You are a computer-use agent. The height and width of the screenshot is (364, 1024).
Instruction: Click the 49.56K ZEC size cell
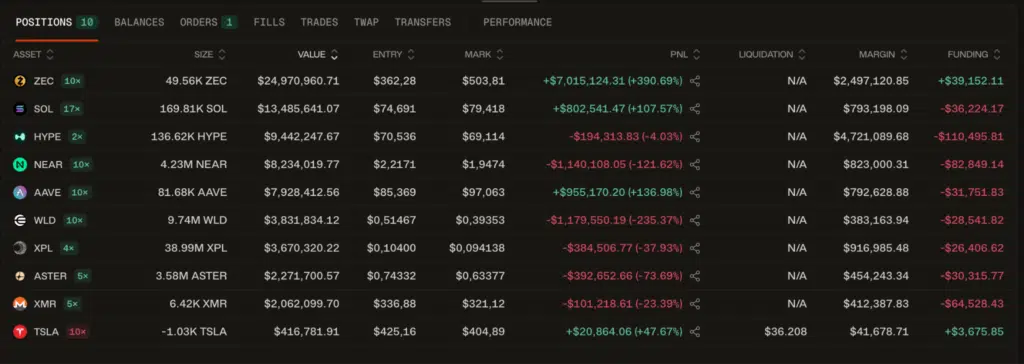(196, 81)
